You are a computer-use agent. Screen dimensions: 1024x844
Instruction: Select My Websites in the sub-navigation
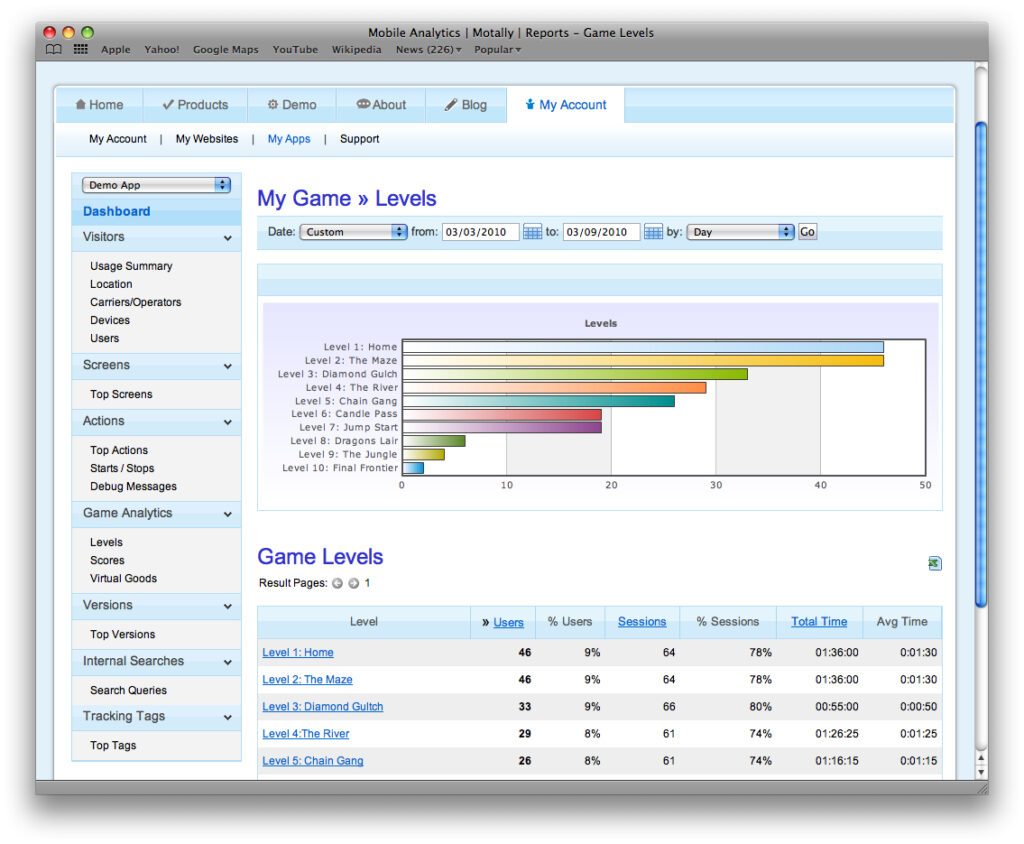(x=207, y=139)
